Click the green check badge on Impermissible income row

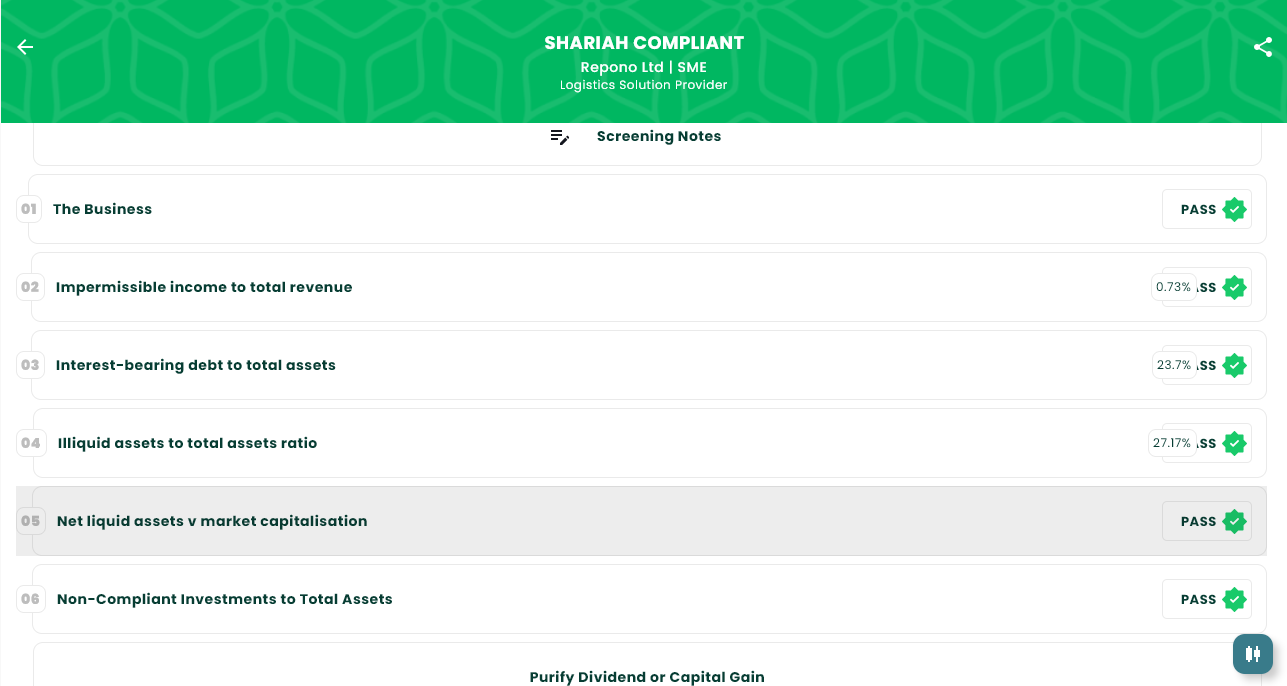[x=1234, y=287]
